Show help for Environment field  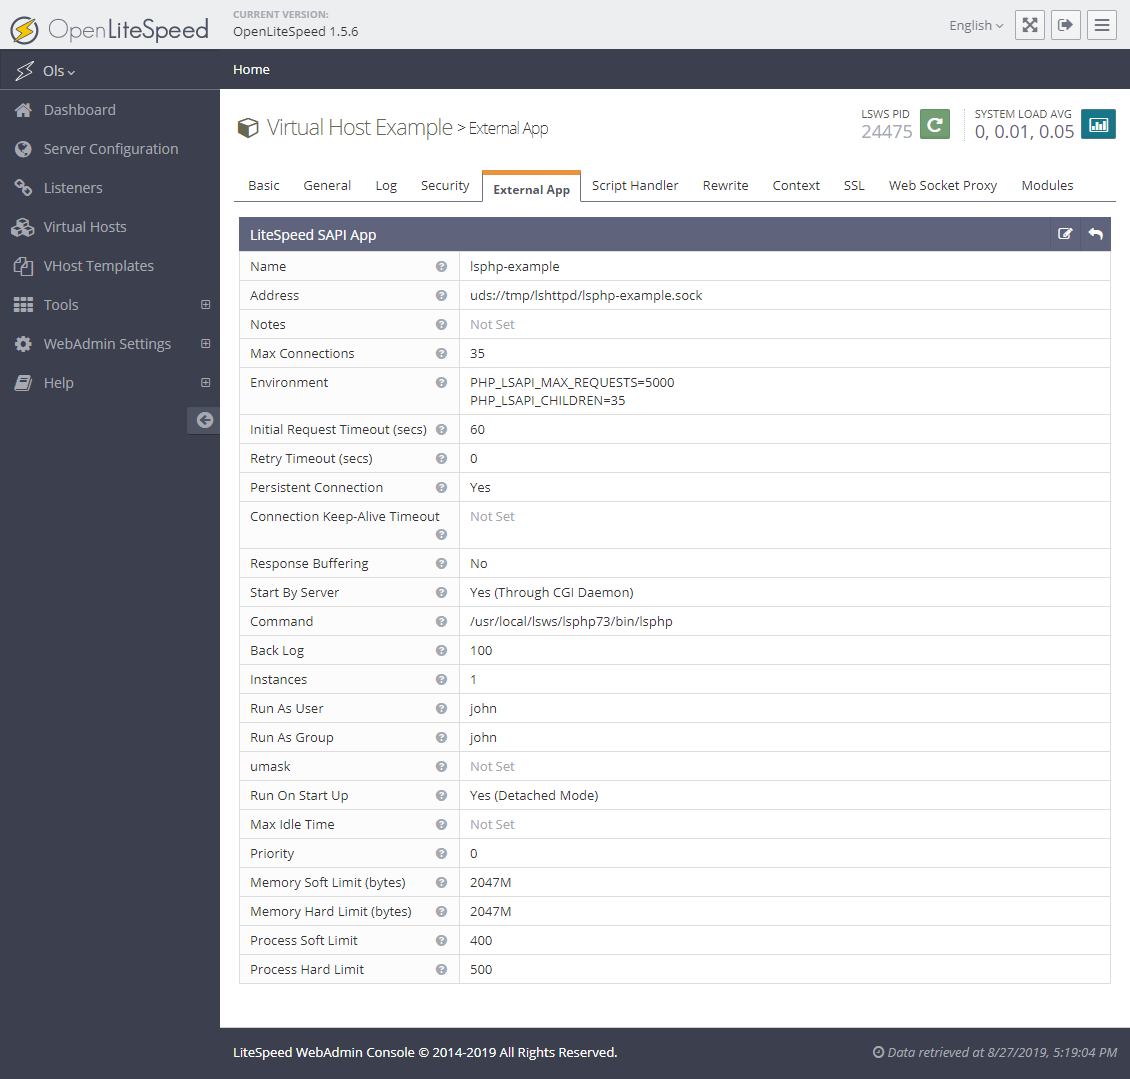pyautogui.click(x=441, y=383)
